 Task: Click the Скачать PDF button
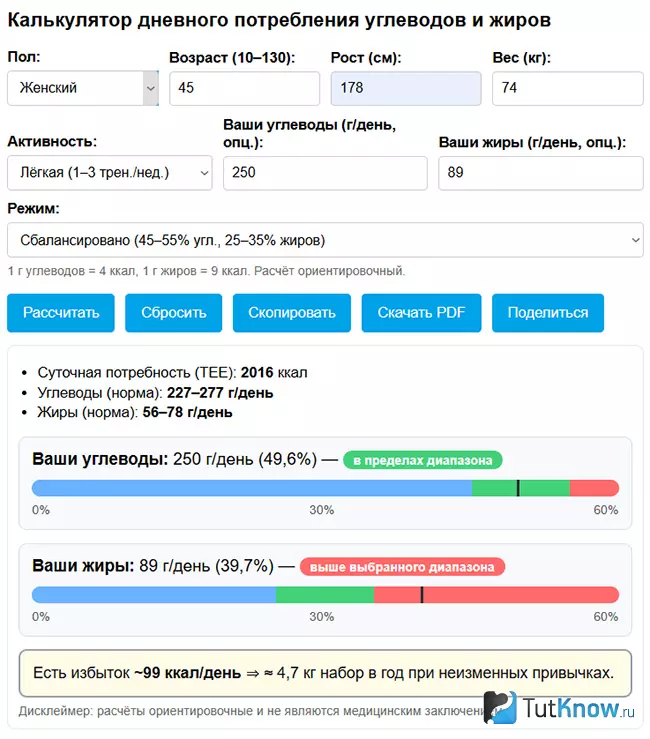pyautogui.click(x=421, y=313)
